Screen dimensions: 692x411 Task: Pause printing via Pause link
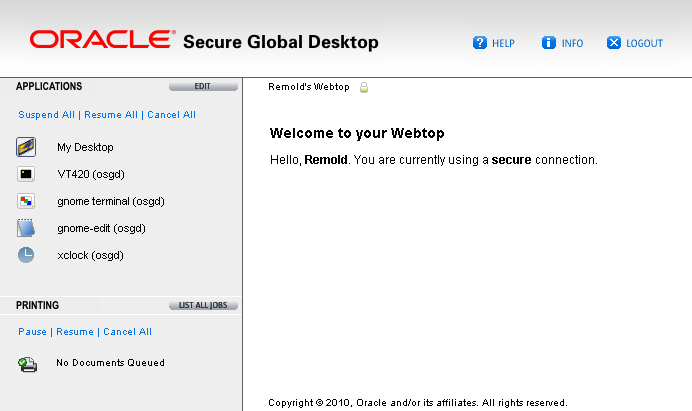tap(32, 332)
